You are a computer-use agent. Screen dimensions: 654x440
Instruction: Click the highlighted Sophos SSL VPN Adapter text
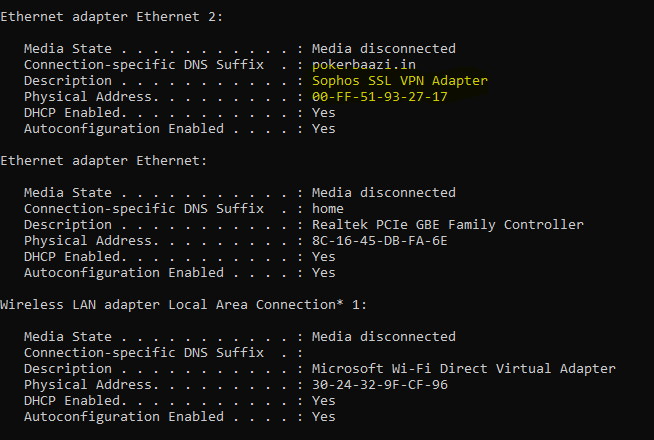click(x=400, y=80)
